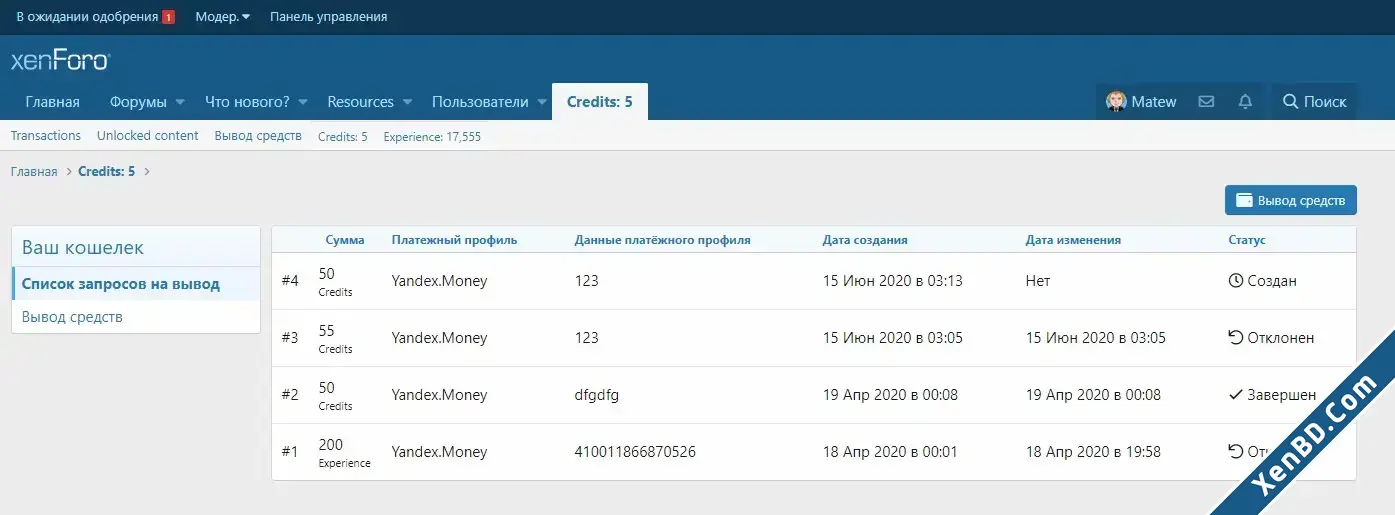Screen dimensions: 1395x515
Task: Select Вывод средств in wallet sidebar
Action: [x=136, y=317]
